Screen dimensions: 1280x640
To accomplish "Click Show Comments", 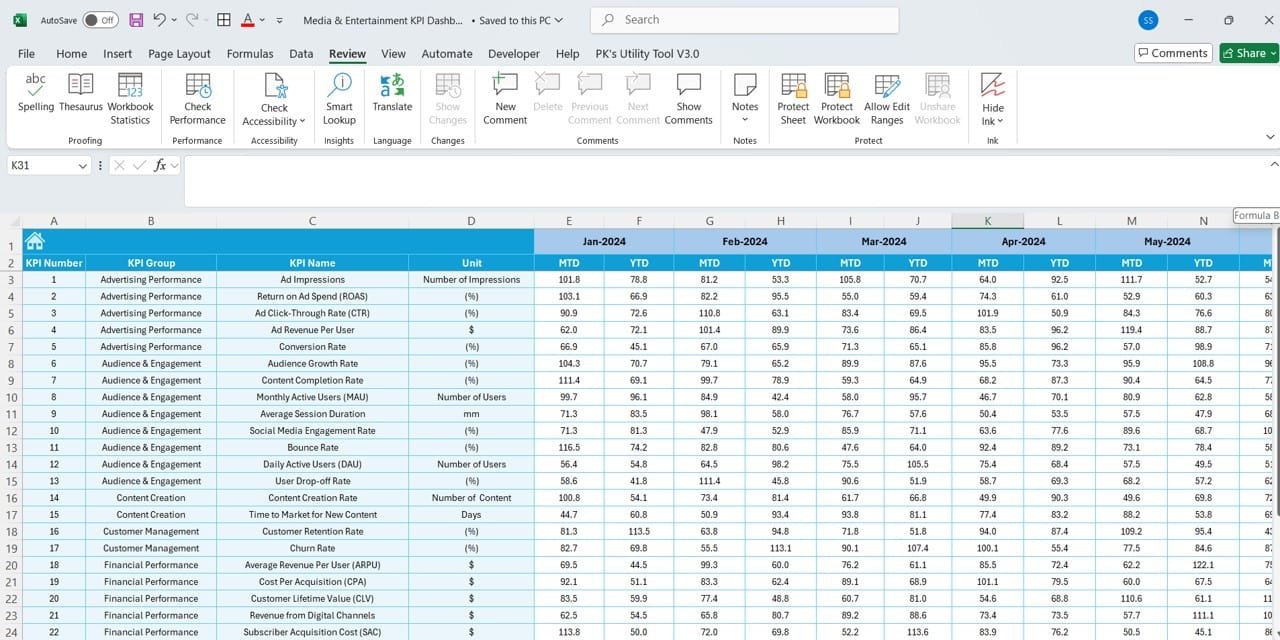I will click(688, 97).
